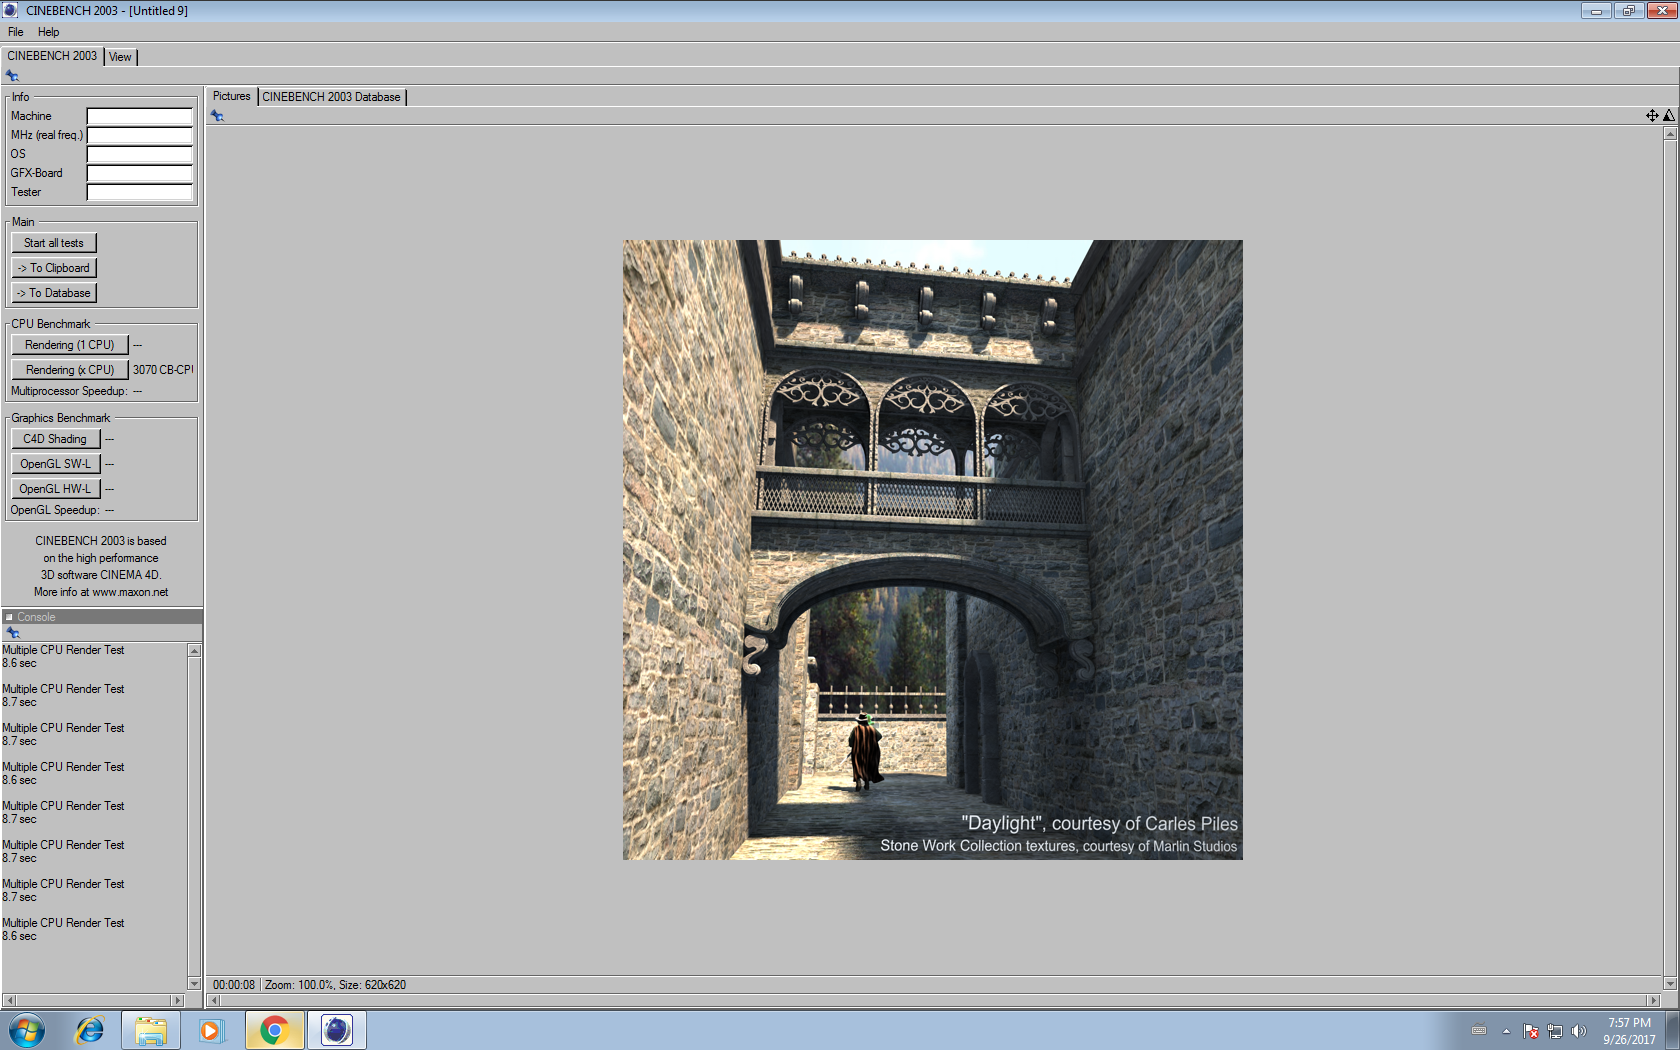Click the To Database button
The height and width of the screenshot is (1050, 1680).
click(x=54, y=293)
